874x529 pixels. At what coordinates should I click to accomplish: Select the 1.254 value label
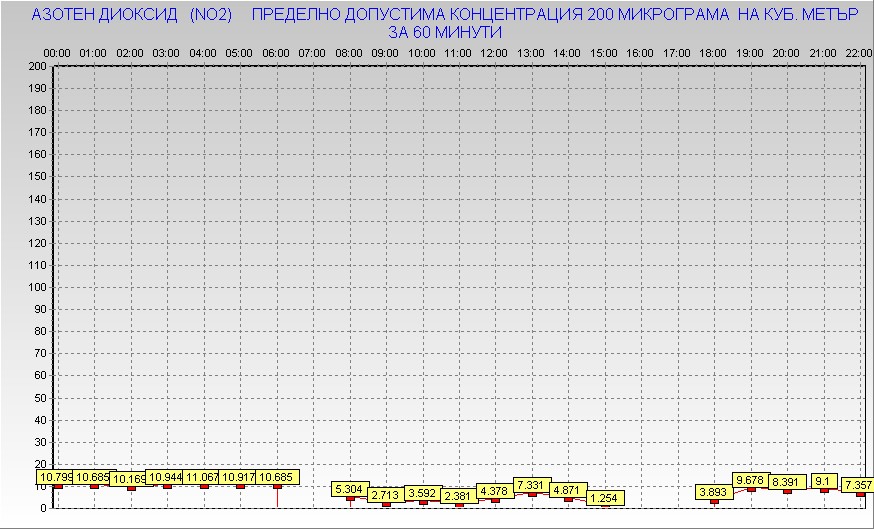604,498
